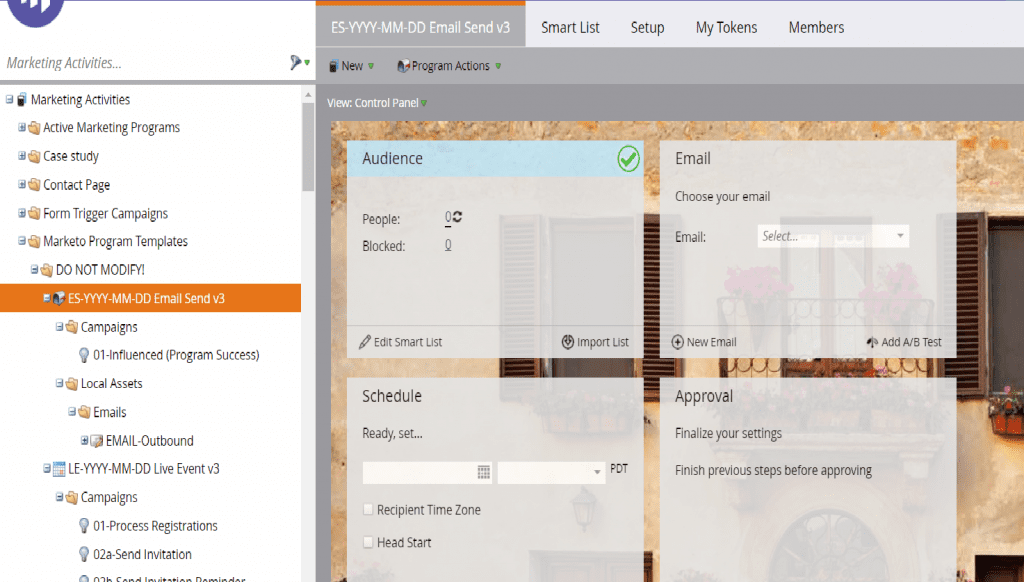Select the Contact Page folder label
This screenshot has width=1024, height=582.
click(76, 185)
